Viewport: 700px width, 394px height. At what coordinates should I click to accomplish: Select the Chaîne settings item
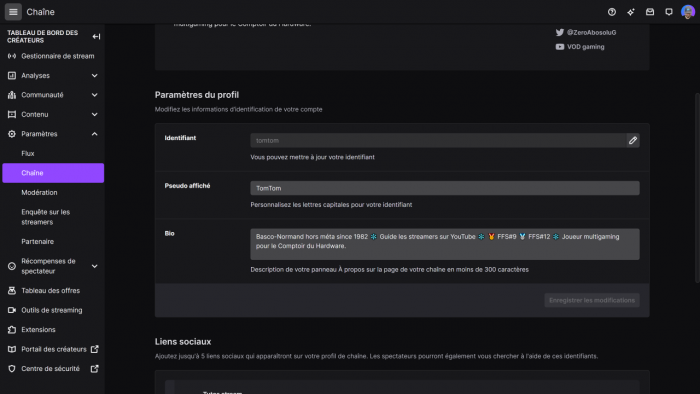click(x=53, y=173)
